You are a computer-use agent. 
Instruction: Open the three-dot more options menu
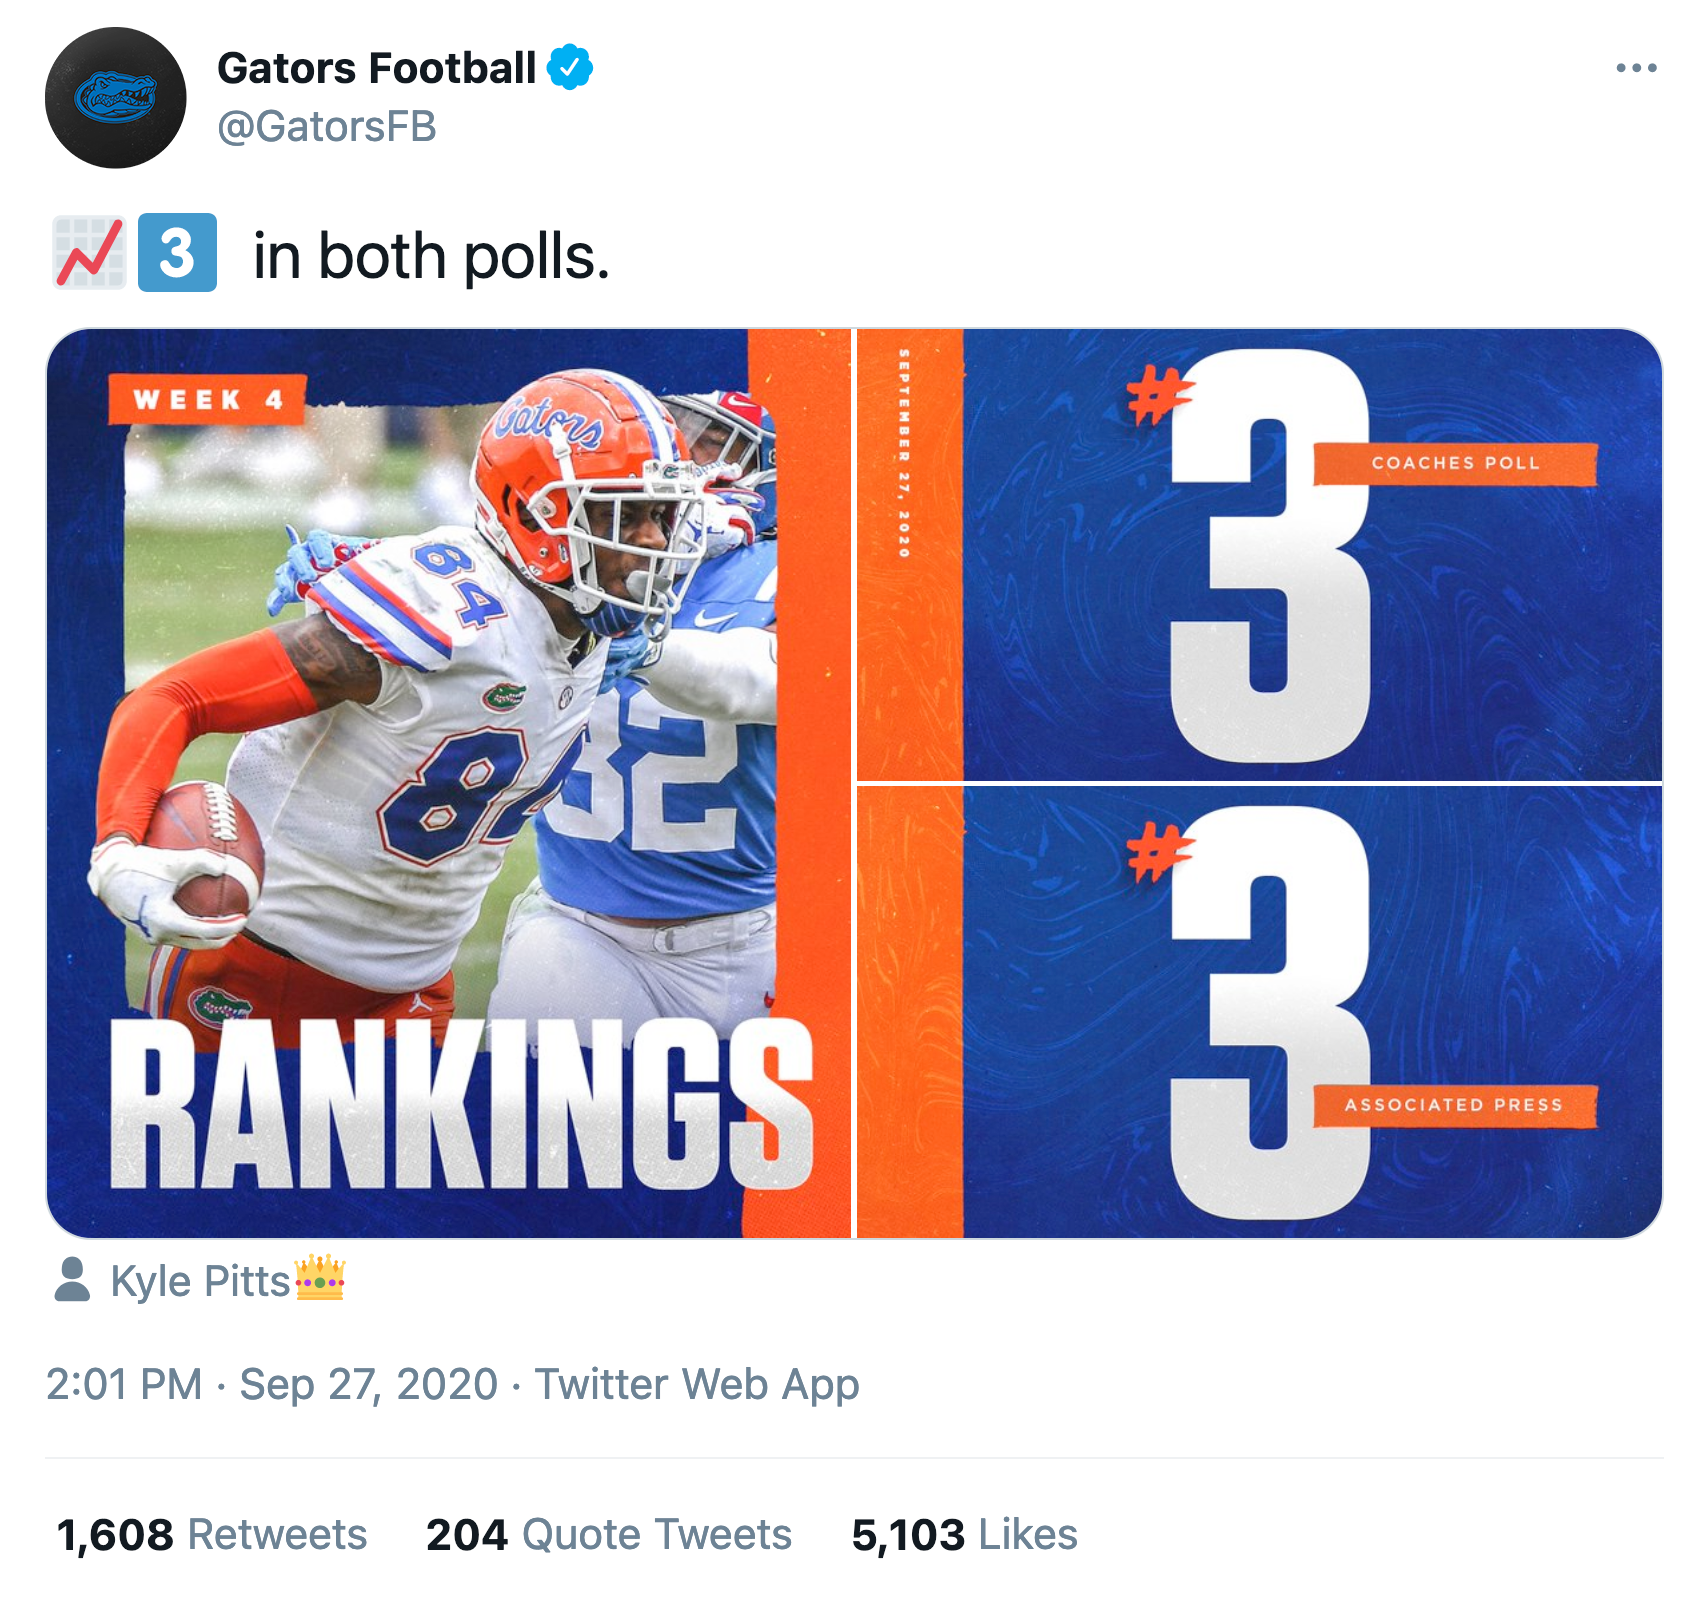pos(1636,68)
